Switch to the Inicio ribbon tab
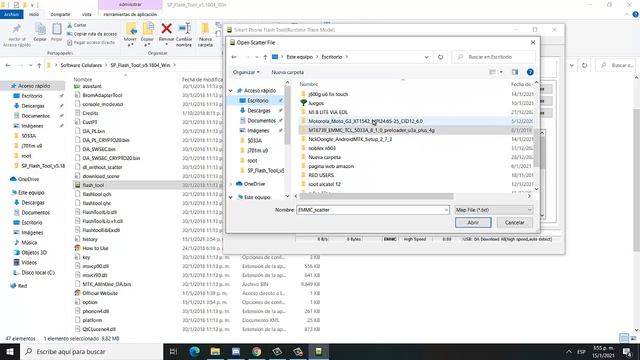This screenshot has height=360, width=640. pyautogui.click(x=34, y=14)
